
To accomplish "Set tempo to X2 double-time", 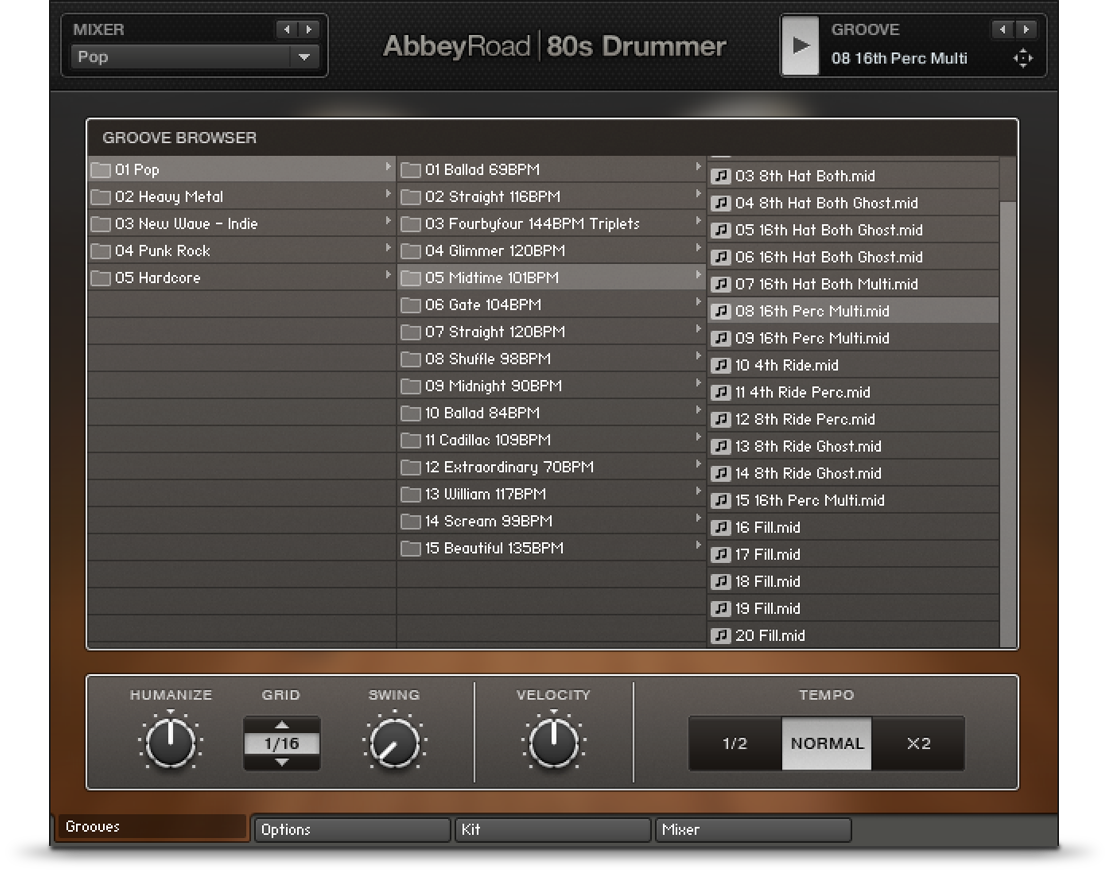I will [x=918, y=743].
